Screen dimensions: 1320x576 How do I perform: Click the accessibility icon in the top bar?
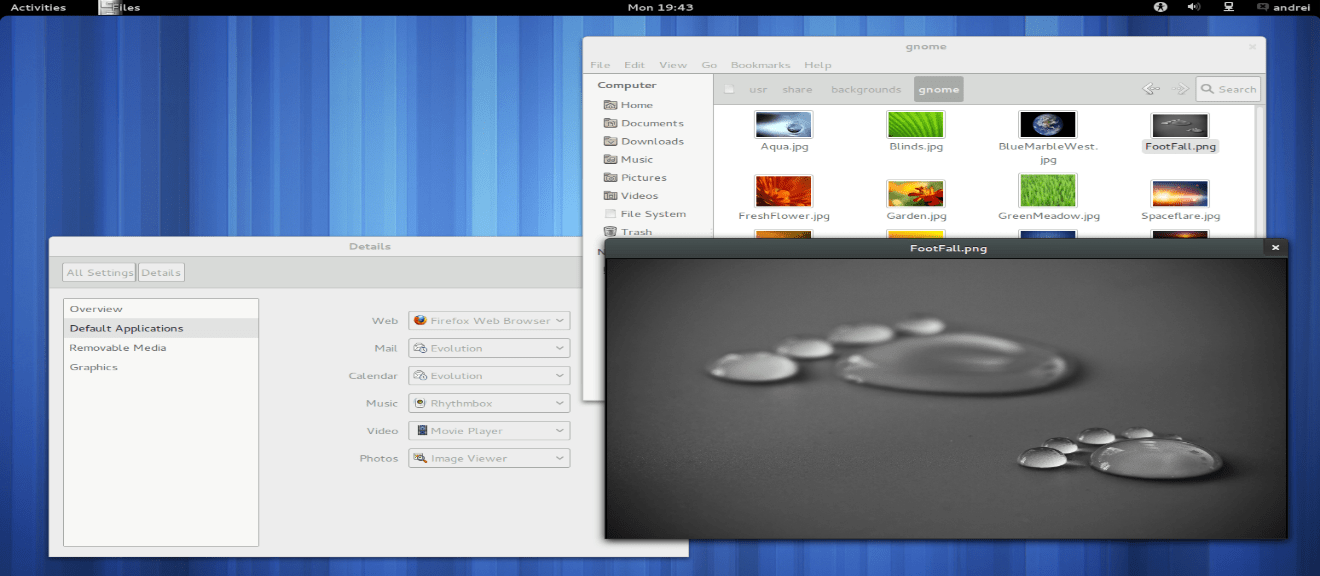[x=1160, y=7]
